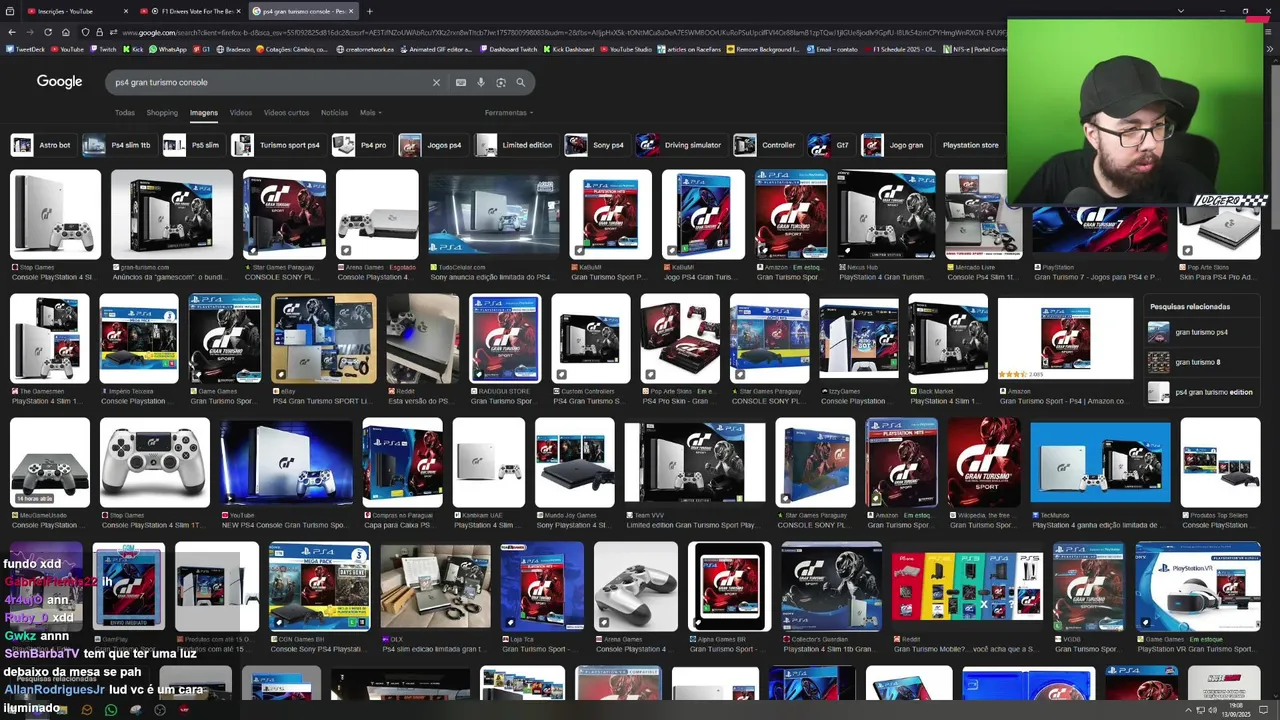Open the Twitch bookmark

[104, 49]
